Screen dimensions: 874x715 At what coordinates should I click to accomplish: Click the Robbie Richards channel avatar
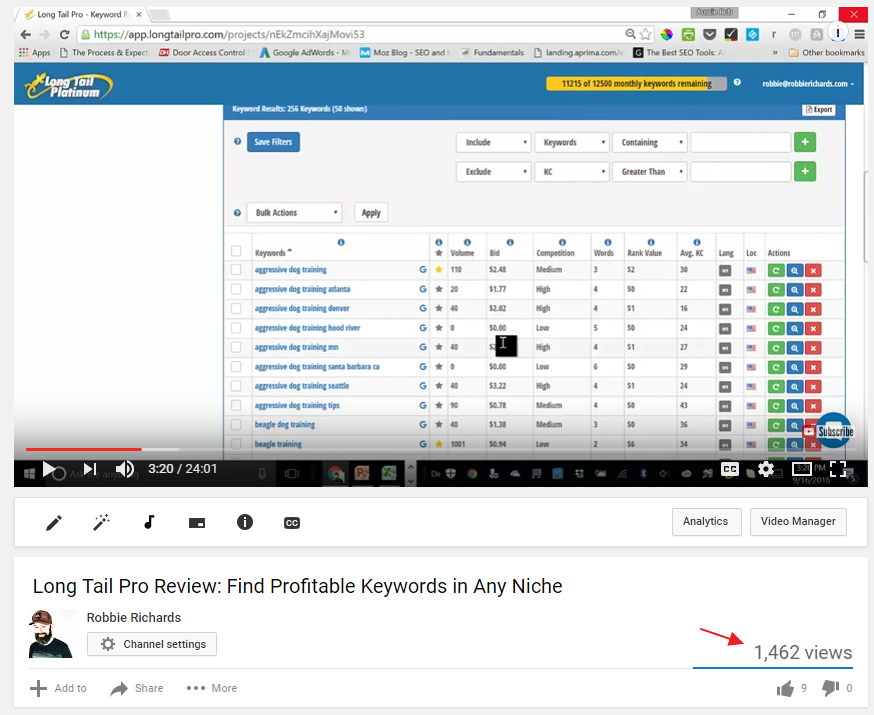pos(50,634)
